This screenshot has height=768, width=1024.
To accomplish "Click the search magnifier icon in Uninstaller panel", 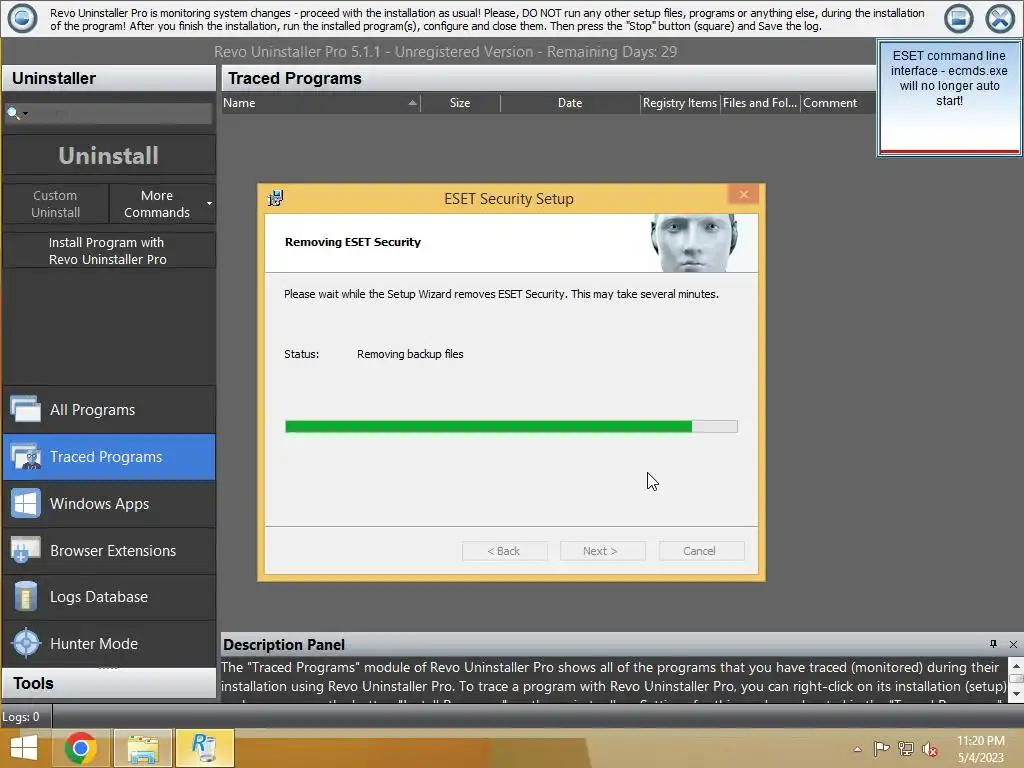I will point(12,113).
